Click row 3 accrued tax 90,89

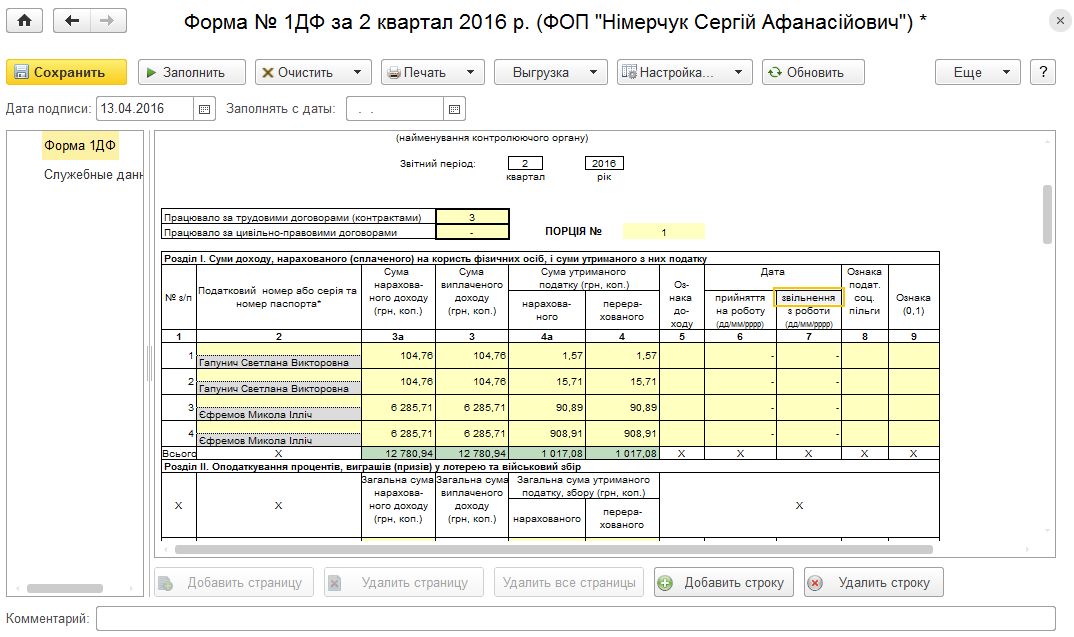point(547,408)
